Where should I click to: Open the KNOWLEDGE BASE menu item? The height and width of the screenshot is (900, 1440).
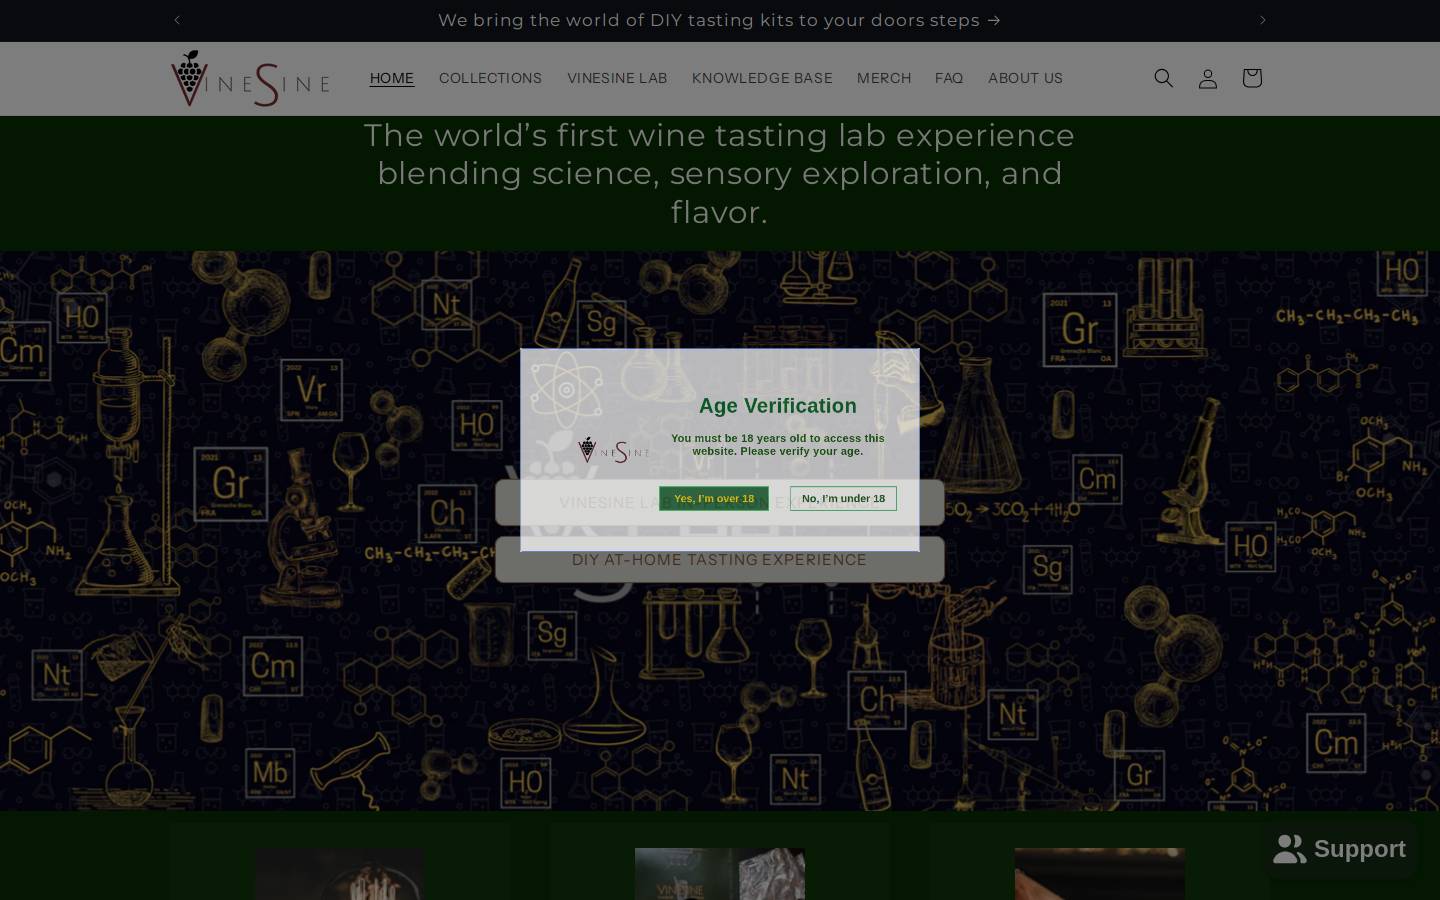coord(762,78)
